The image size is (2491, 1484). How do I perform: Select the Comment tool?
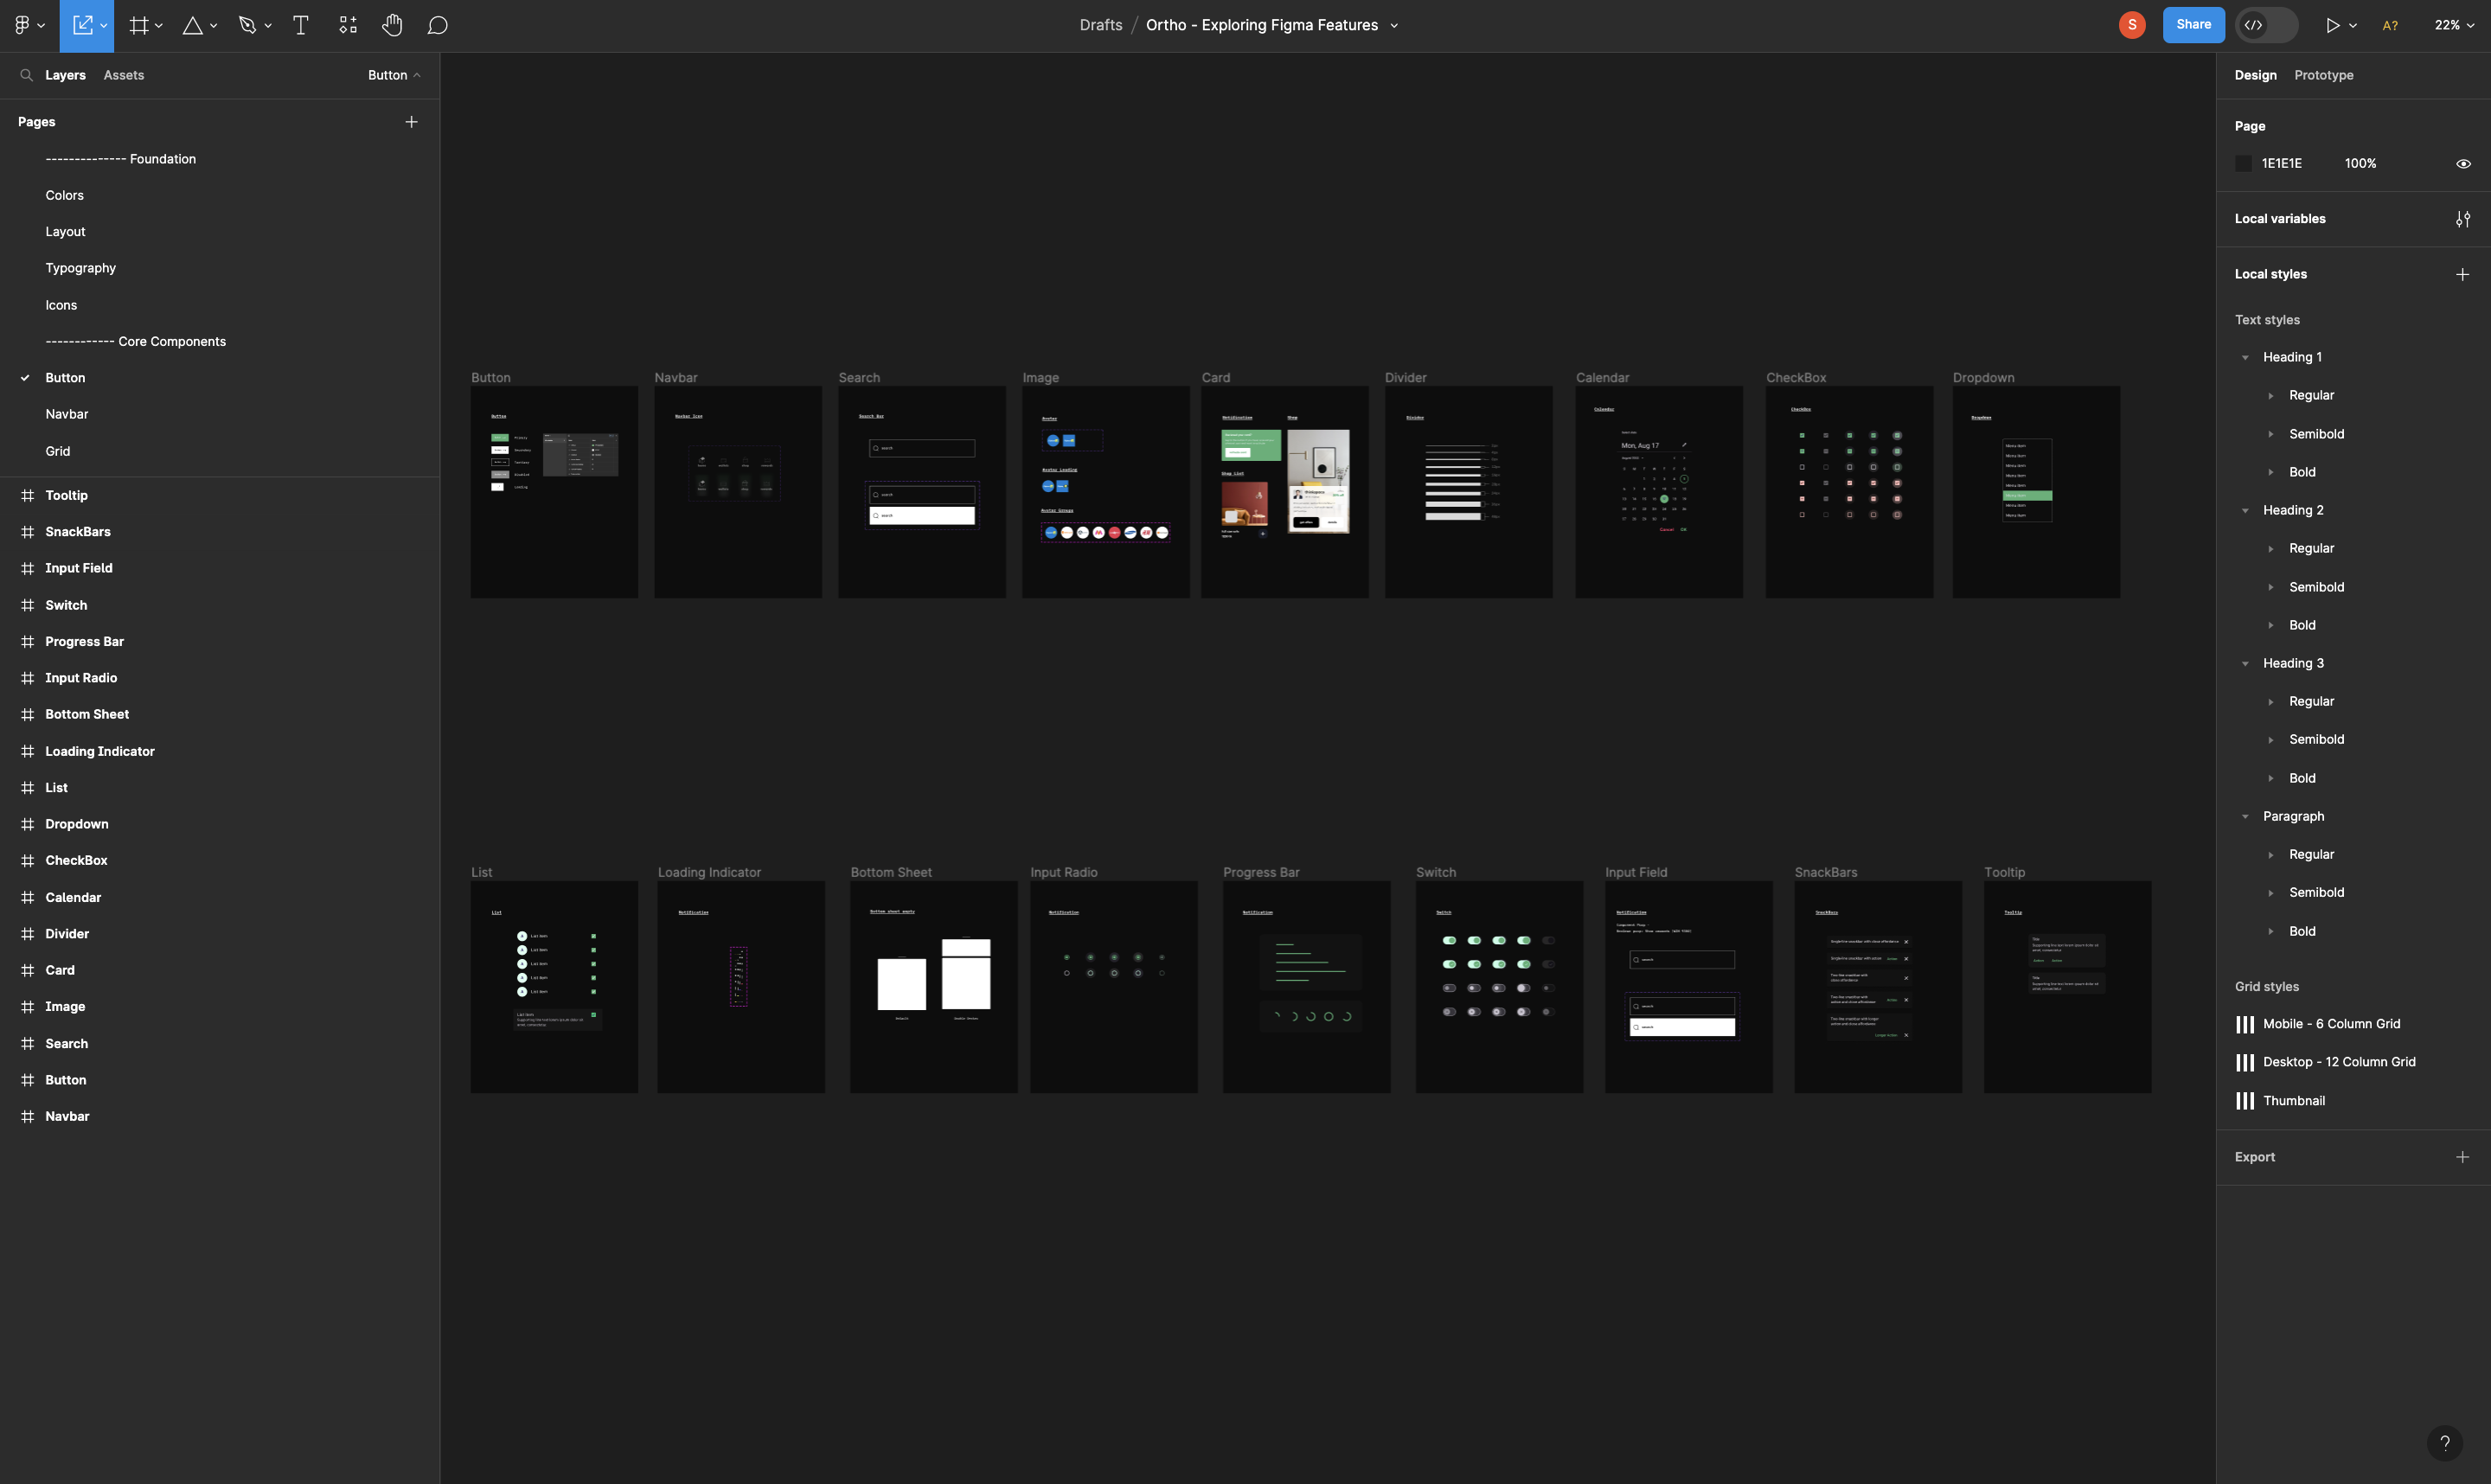pos(437,25)
